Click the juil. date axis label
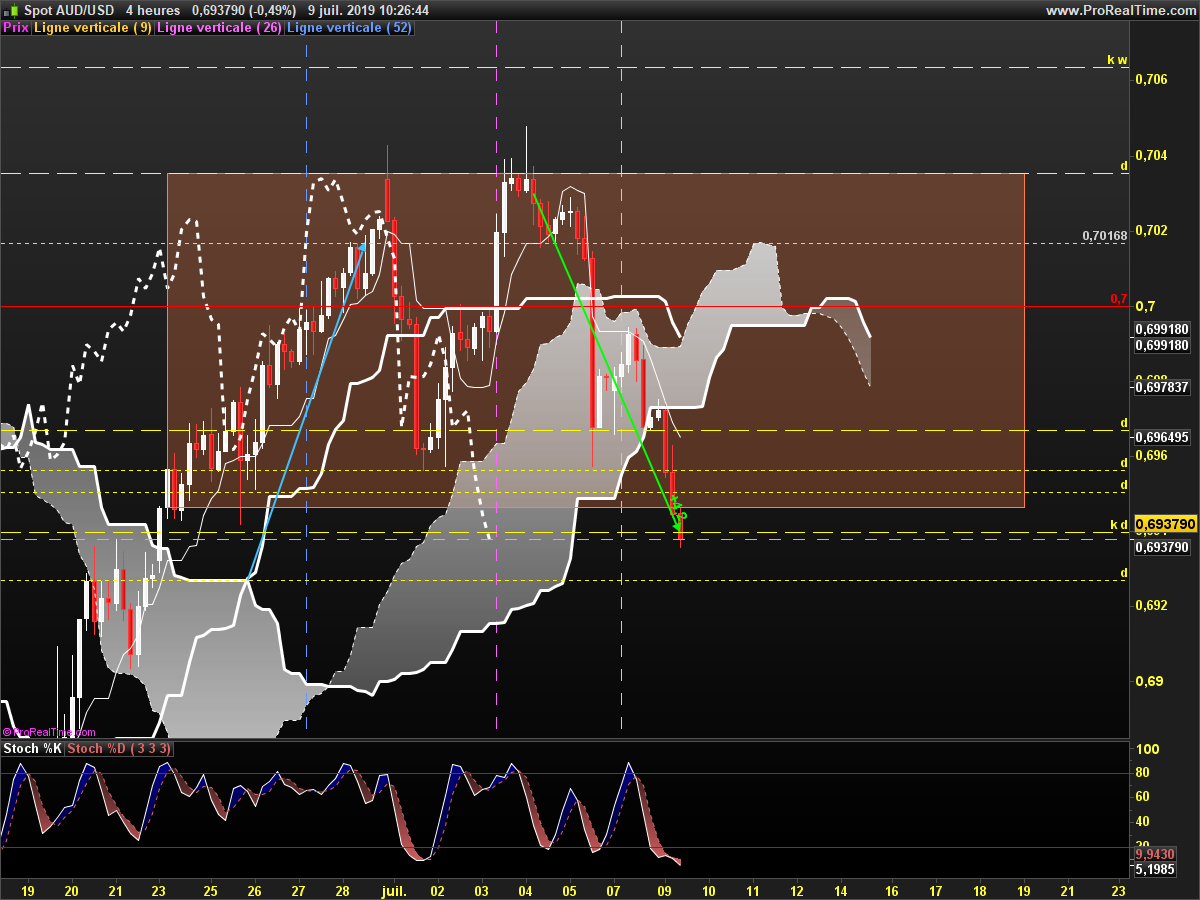 (395, 889)
